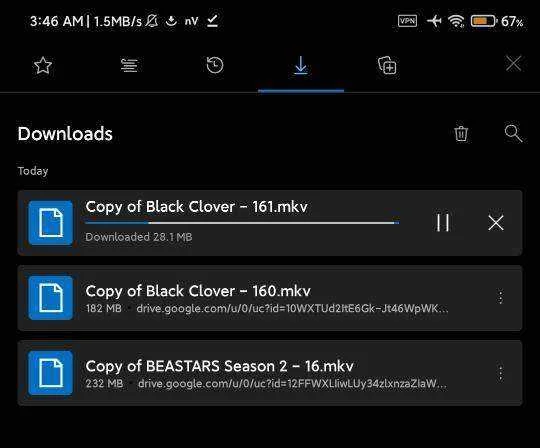Tap the VPN status bar icon
Image resolution: width=540 pixels, height=448 pixels.
407,21
